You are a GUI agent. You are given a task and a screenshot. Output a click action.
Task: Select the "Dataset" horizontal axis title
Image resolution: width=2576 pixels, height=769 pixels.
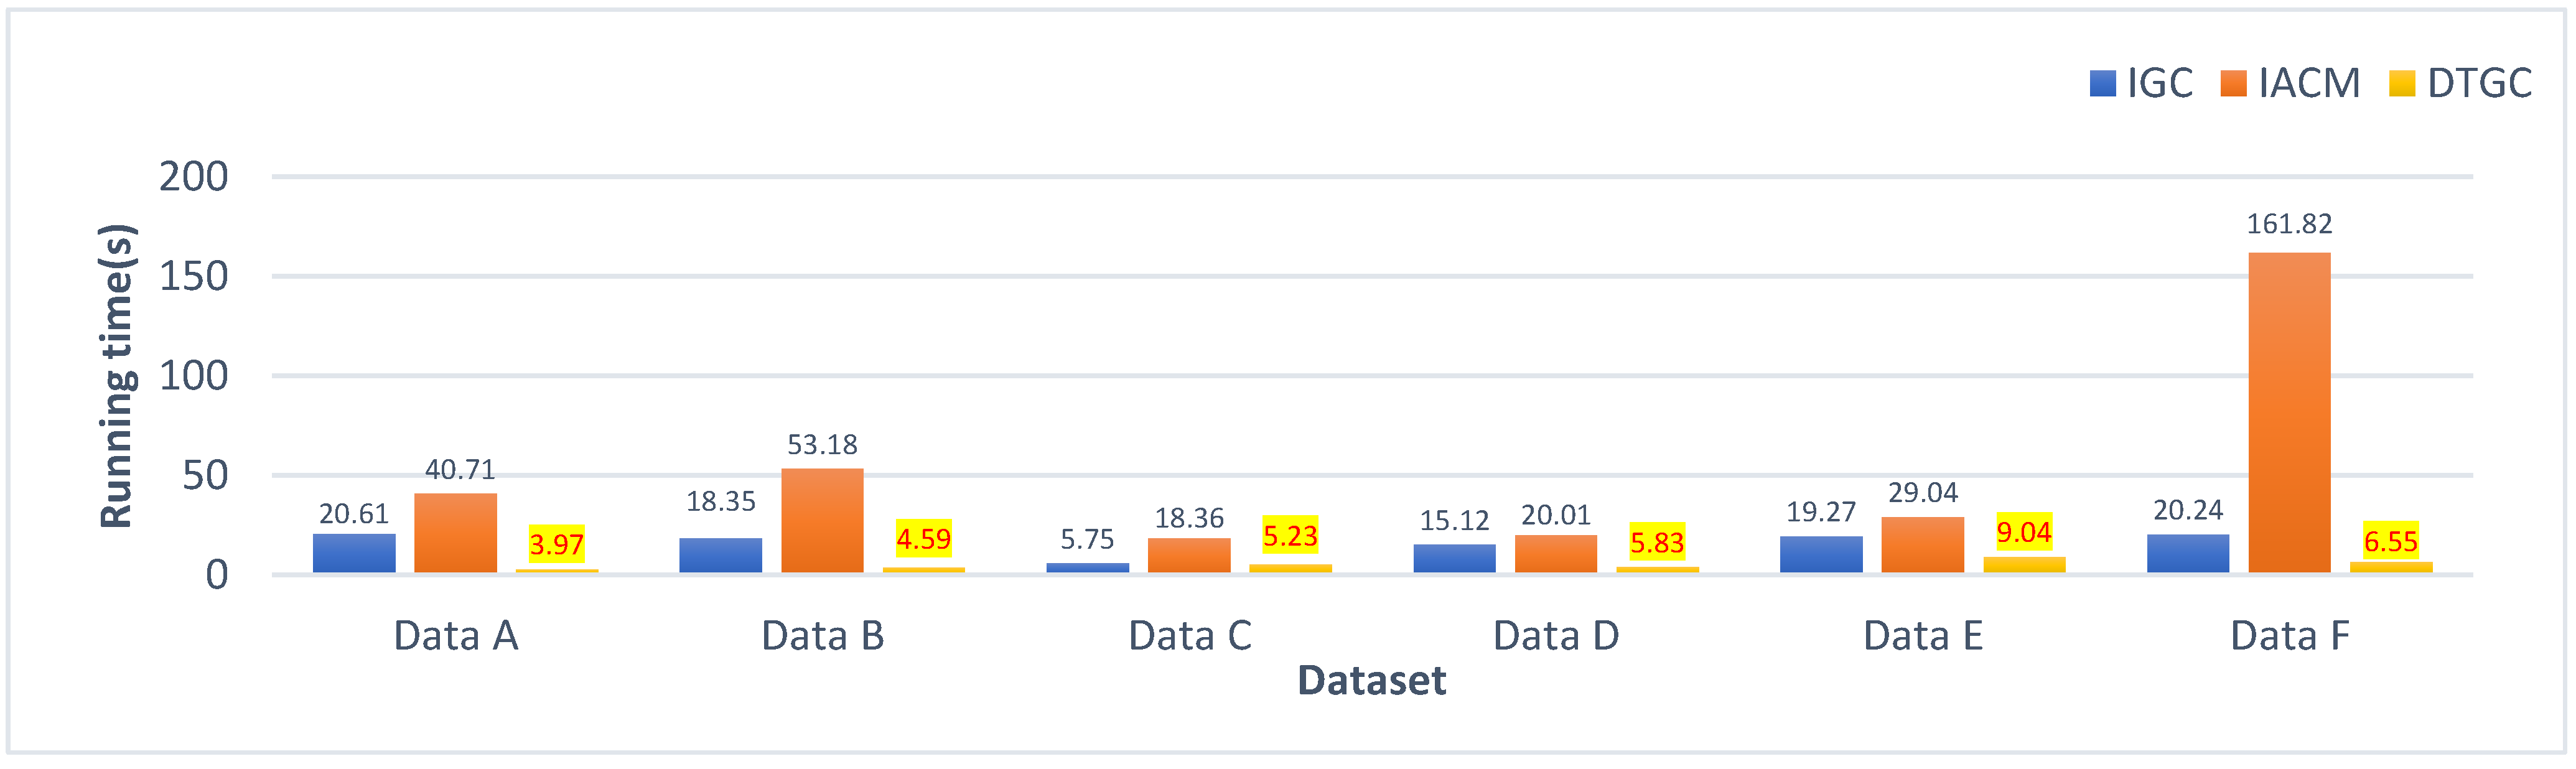[1371, 681]
